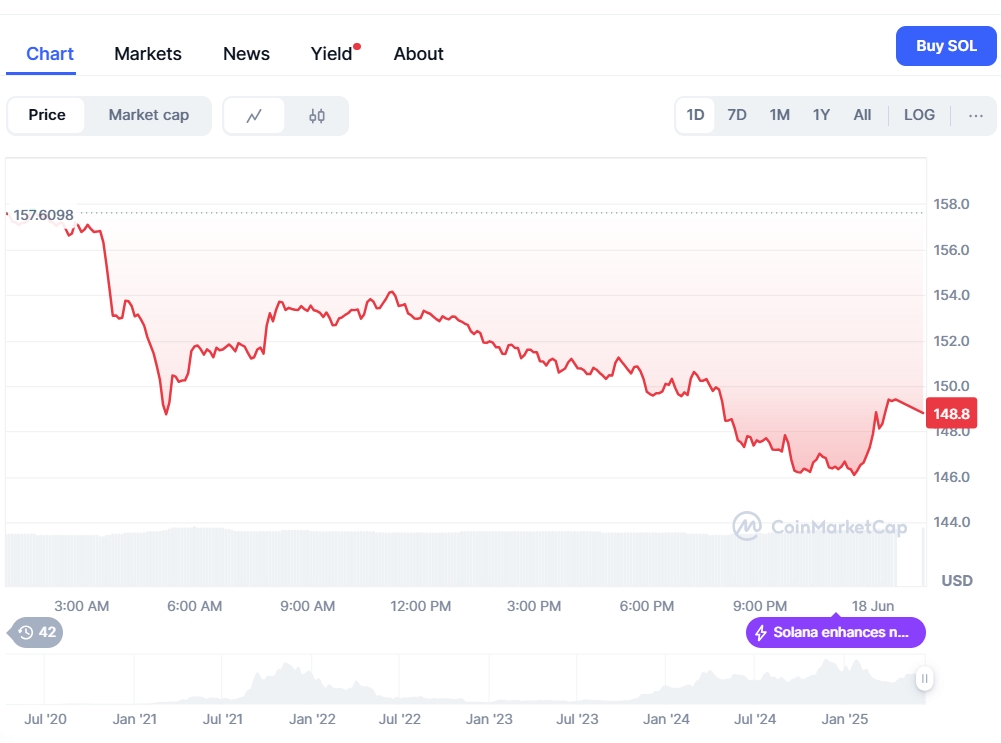1001x743 pixels.
Task: Select the 1D time range
Action: coord(695,115)
